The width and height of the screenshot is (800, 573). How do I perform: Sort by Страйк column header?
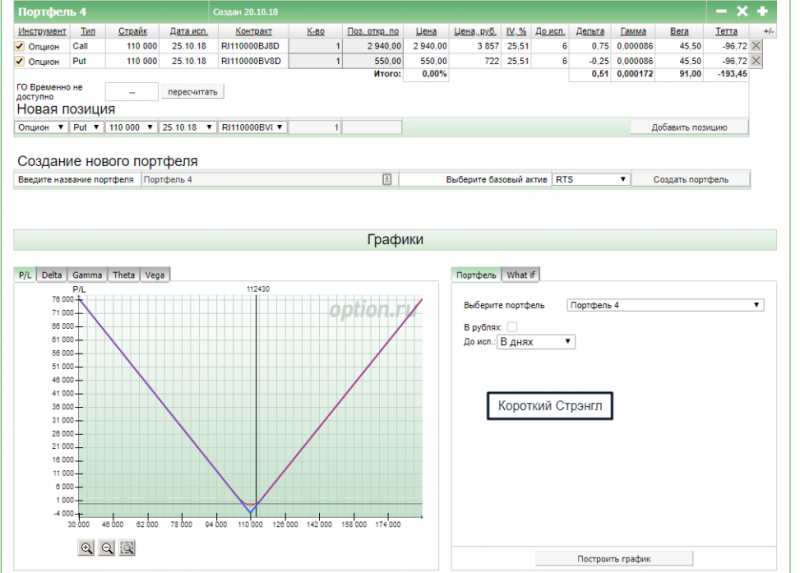click(133, 31)
